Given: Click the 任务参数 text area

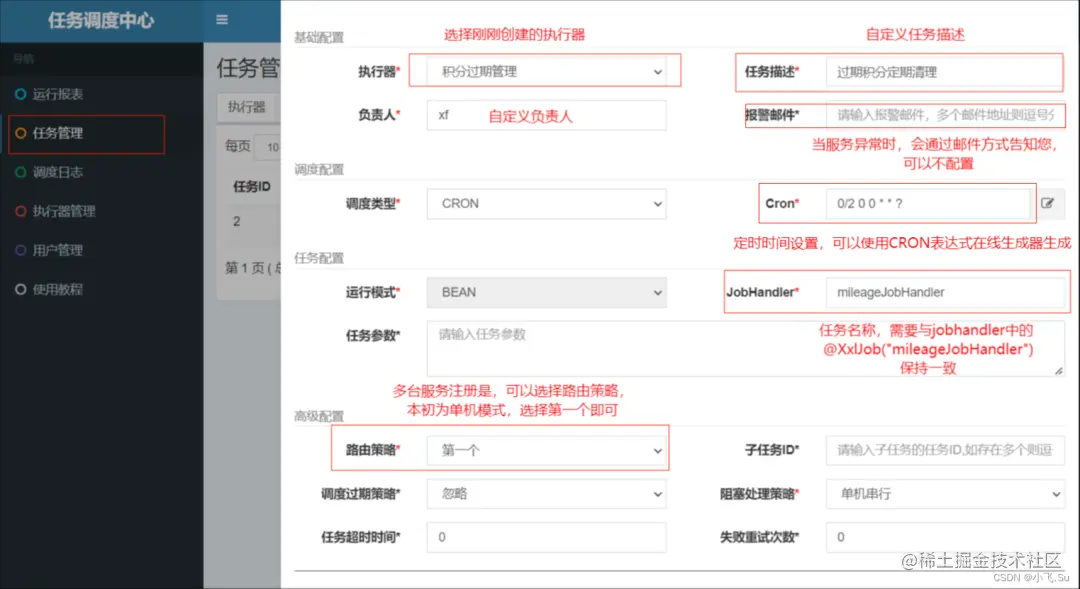Looking at the screenshot, I should coord(545,345).
